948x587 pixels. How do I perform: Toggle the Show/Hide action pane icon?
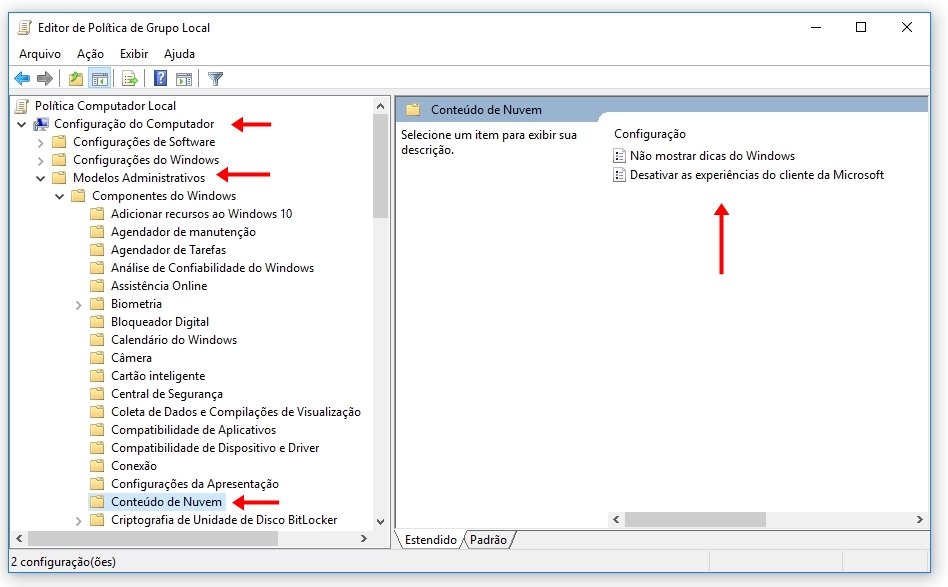click(x=184, y=79)
